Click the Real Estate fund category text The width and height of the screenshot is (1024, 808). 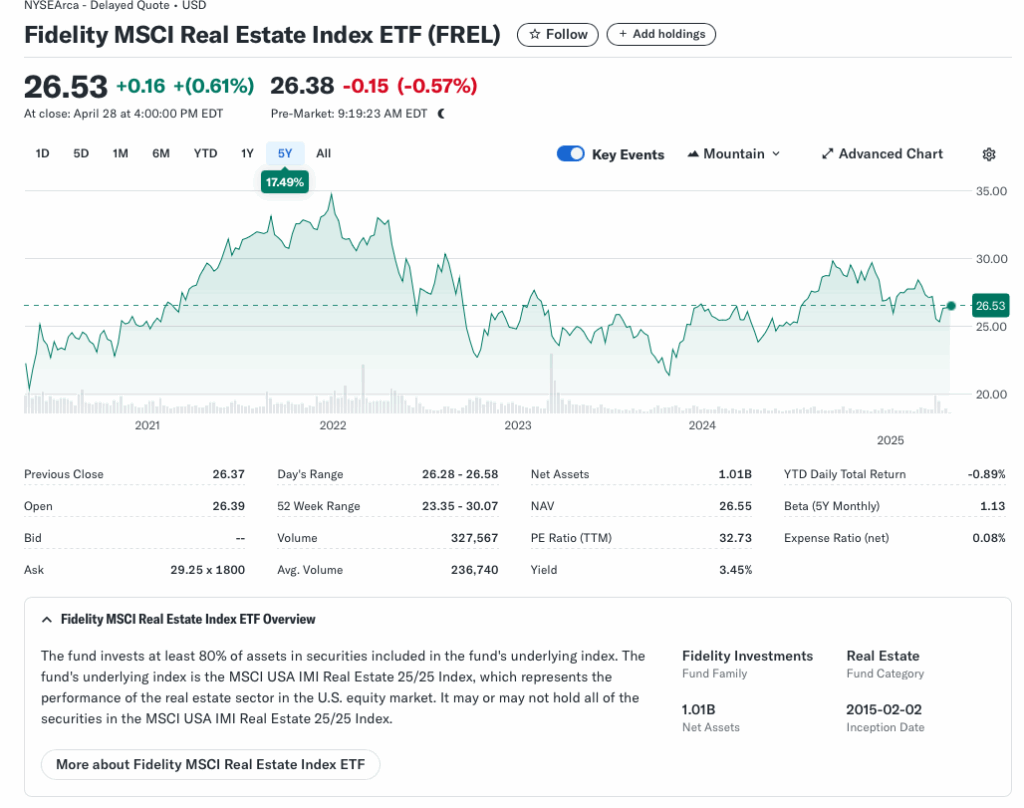[883, 656]
